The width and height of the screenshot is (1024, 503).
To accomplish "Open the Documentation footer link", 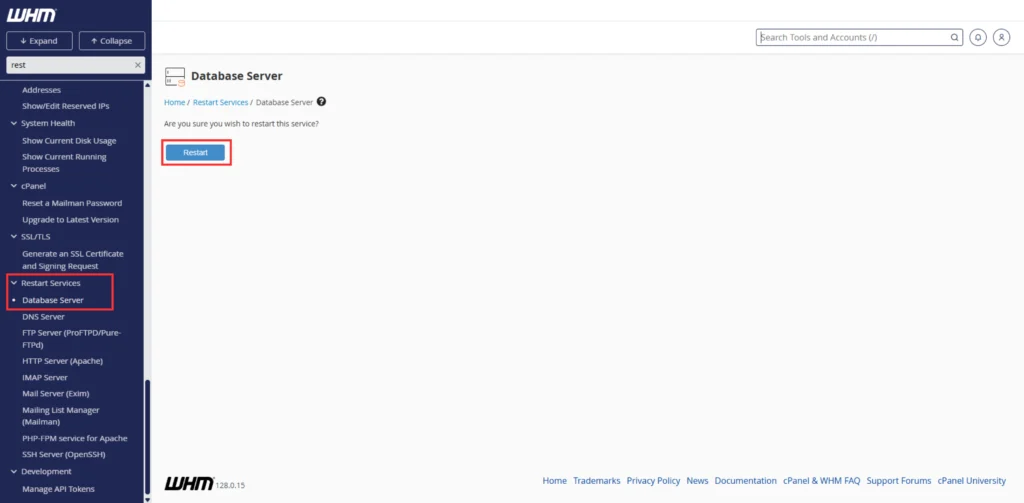I will (x=746, y=481).
